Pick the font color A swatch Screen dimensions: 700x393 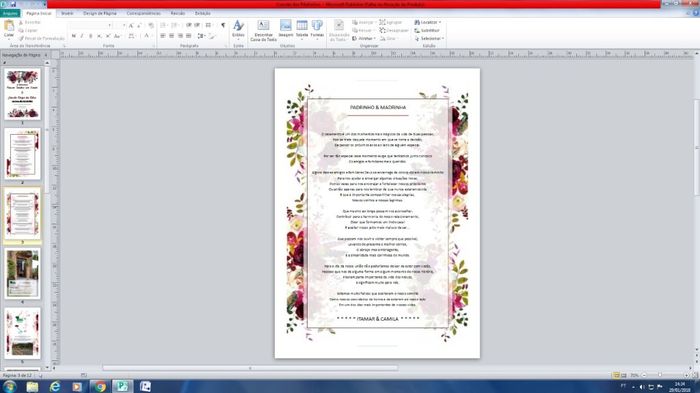147,36
